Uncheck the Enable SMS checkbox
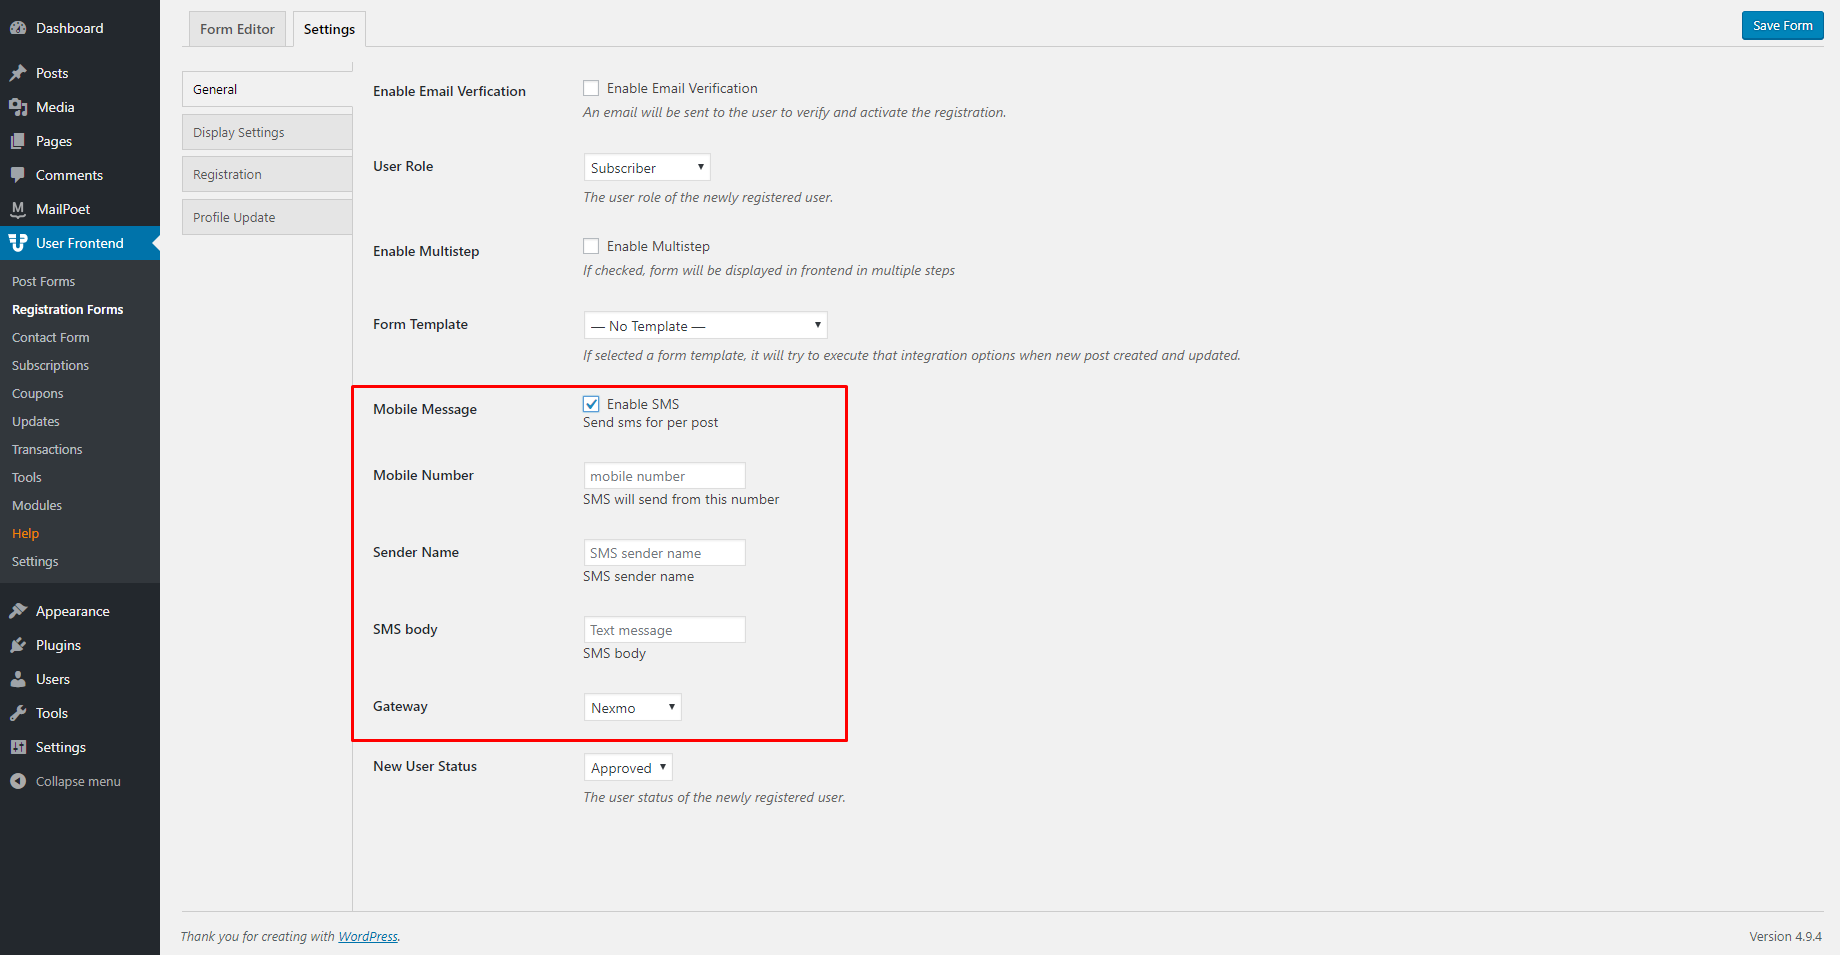Image resolution: width=1840 pixels, height=955 pixels. tap(591, 404)
